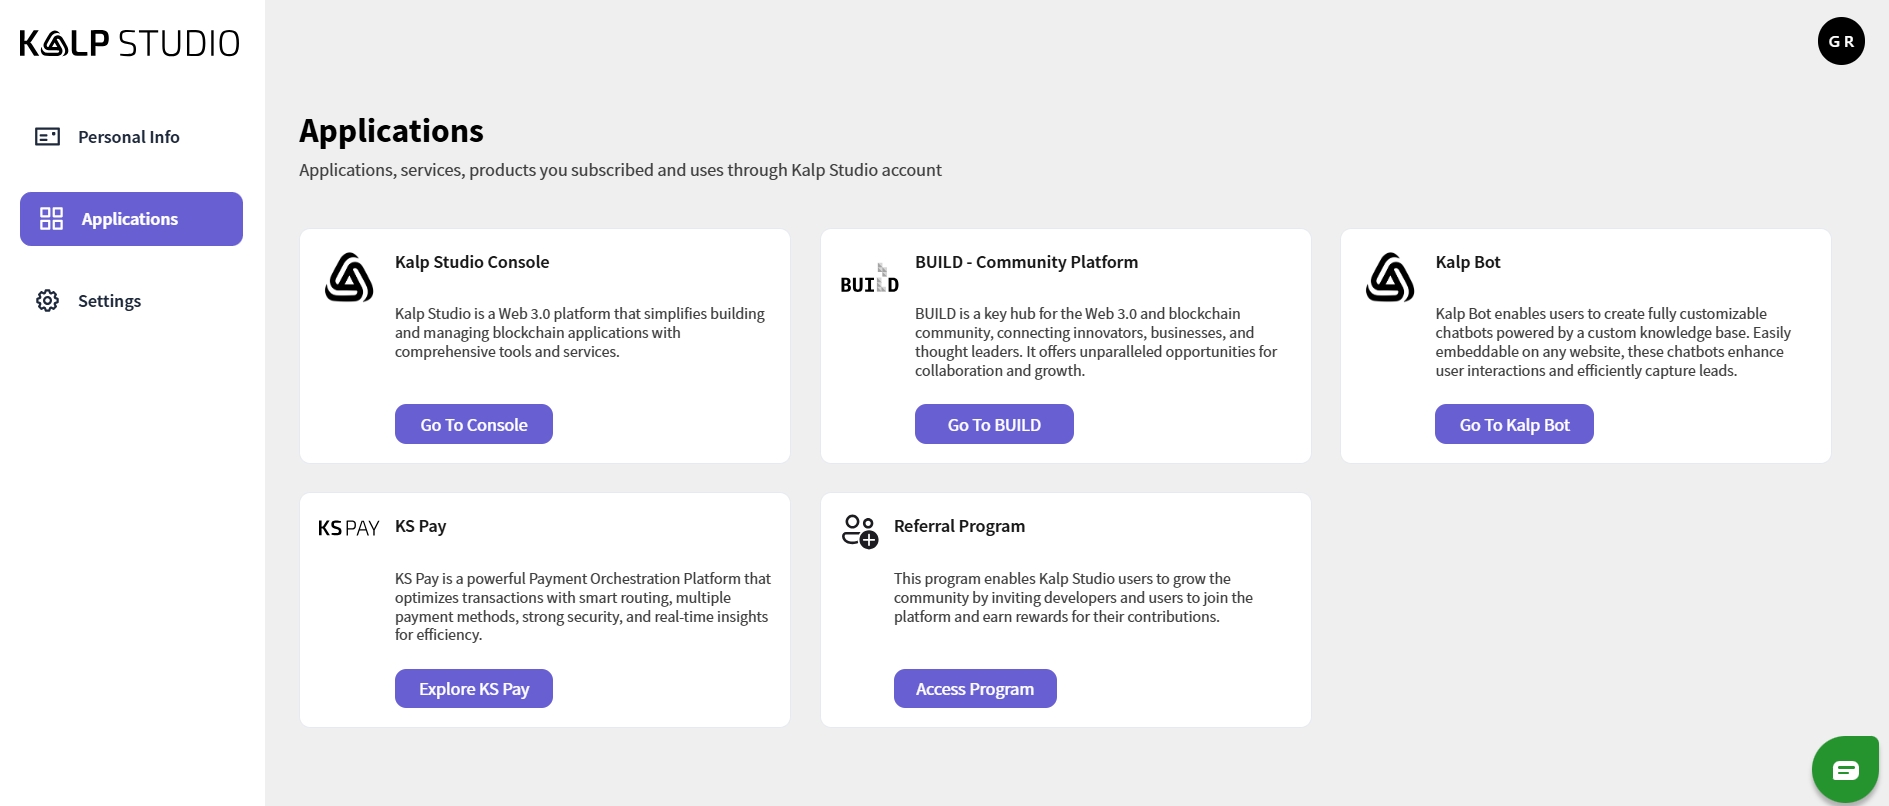Click the Explore KS Pay button

[x=474, y=689]
